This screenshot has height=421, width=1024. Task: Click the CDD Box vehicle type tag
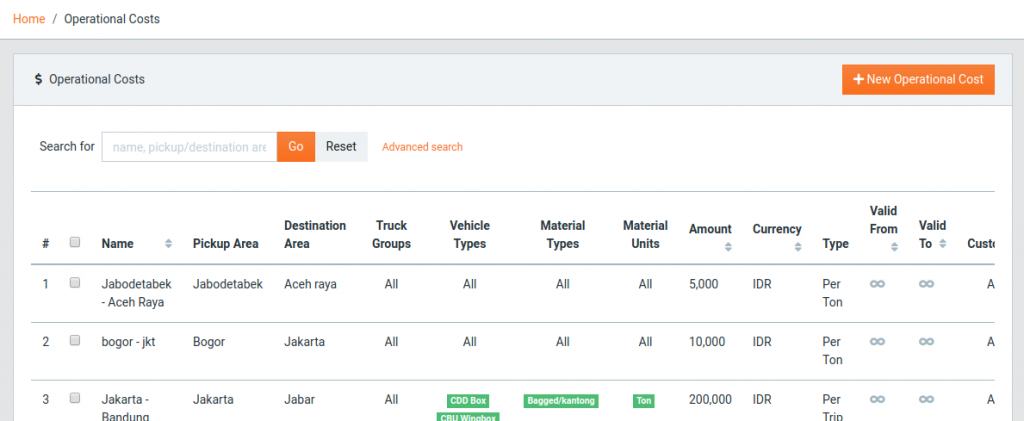point(468,401)
